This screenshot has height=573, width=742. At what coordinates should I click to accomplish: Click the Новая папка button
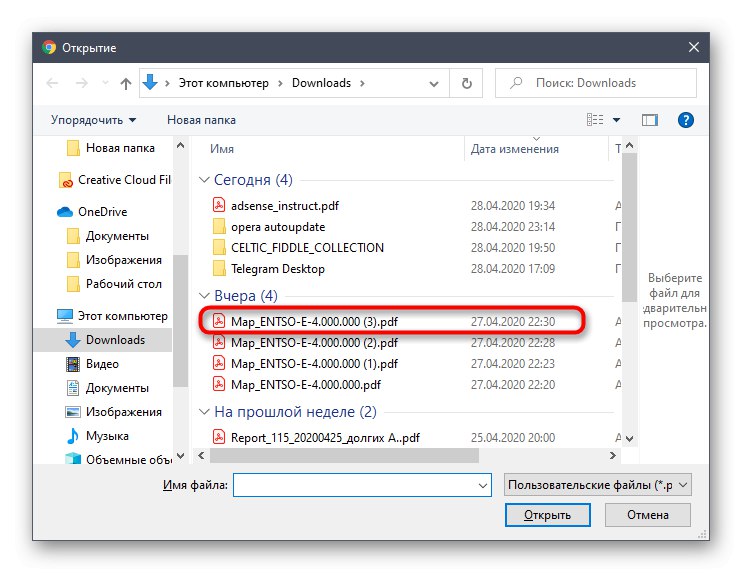pos(201,120)
